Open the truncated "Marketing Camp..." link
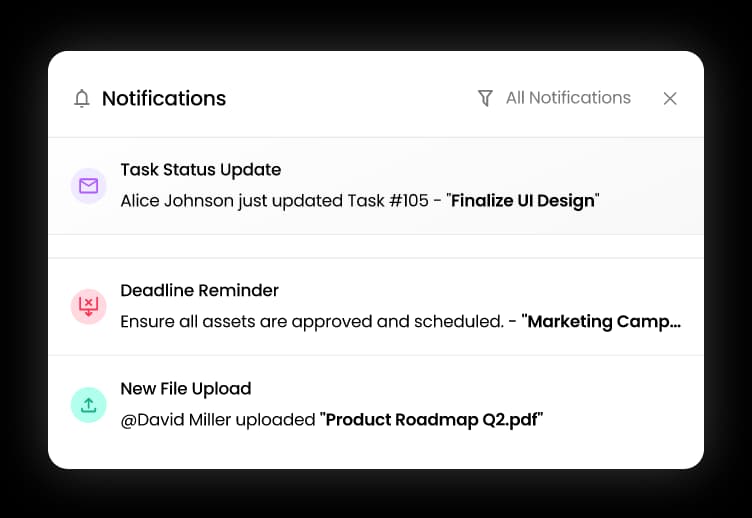 point(601,321)
